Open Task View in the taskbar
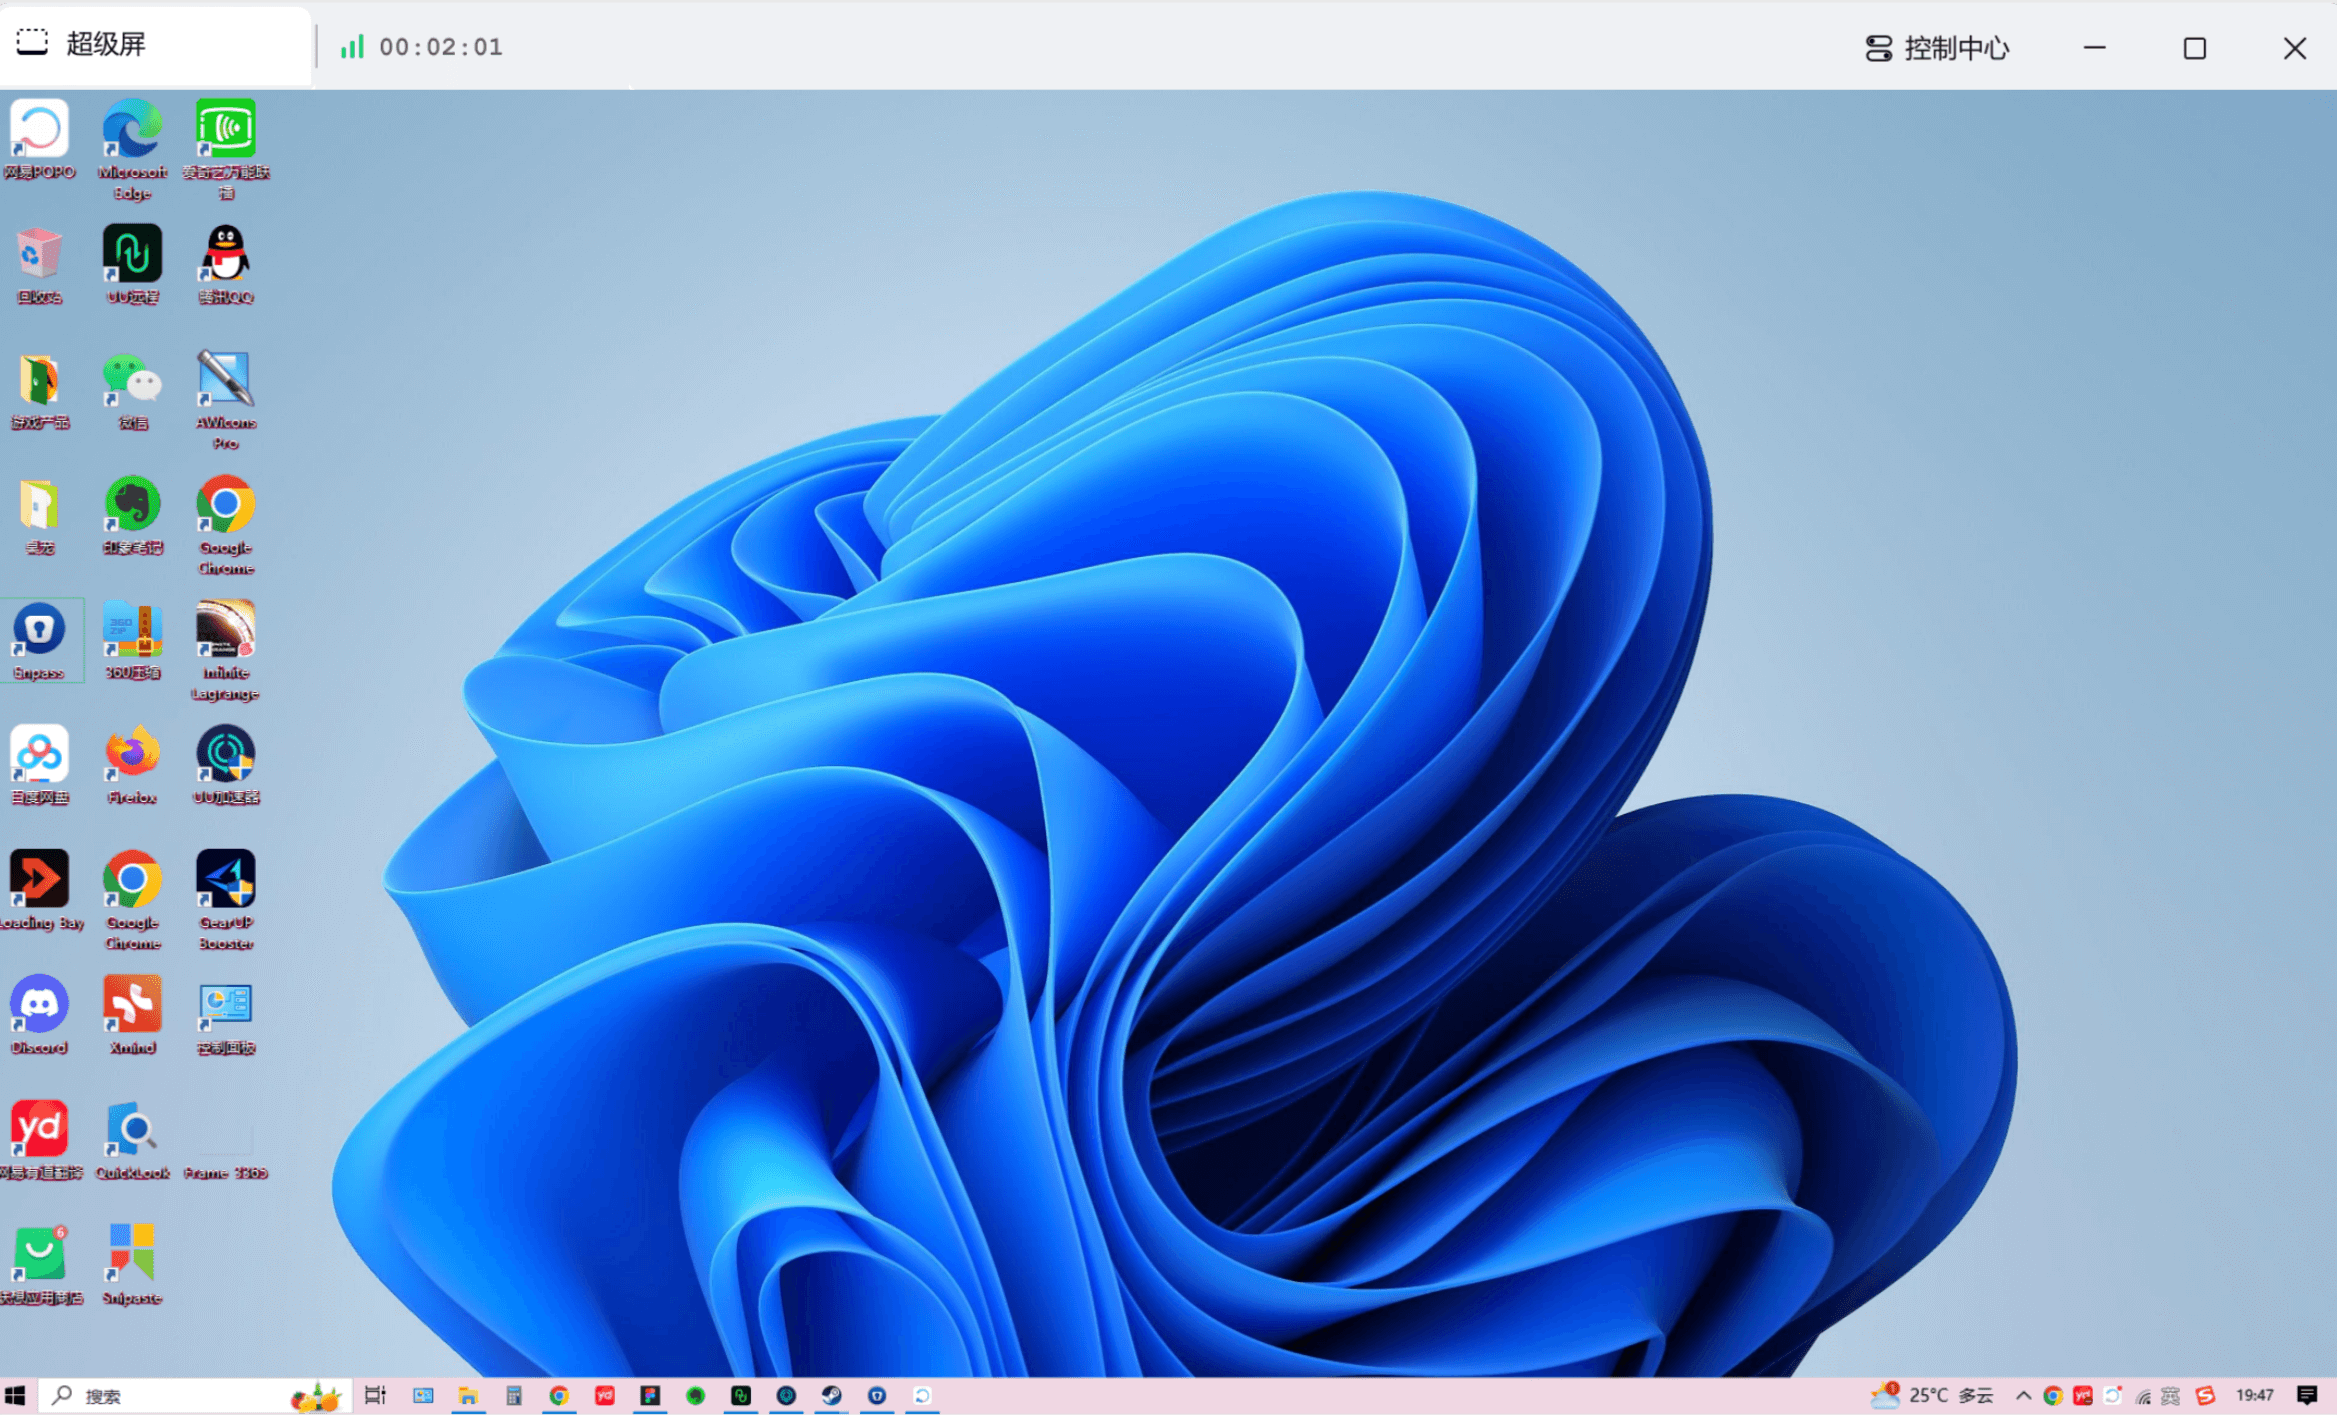This screenshot has height=1415, width=2337. tap(375, 1395)
